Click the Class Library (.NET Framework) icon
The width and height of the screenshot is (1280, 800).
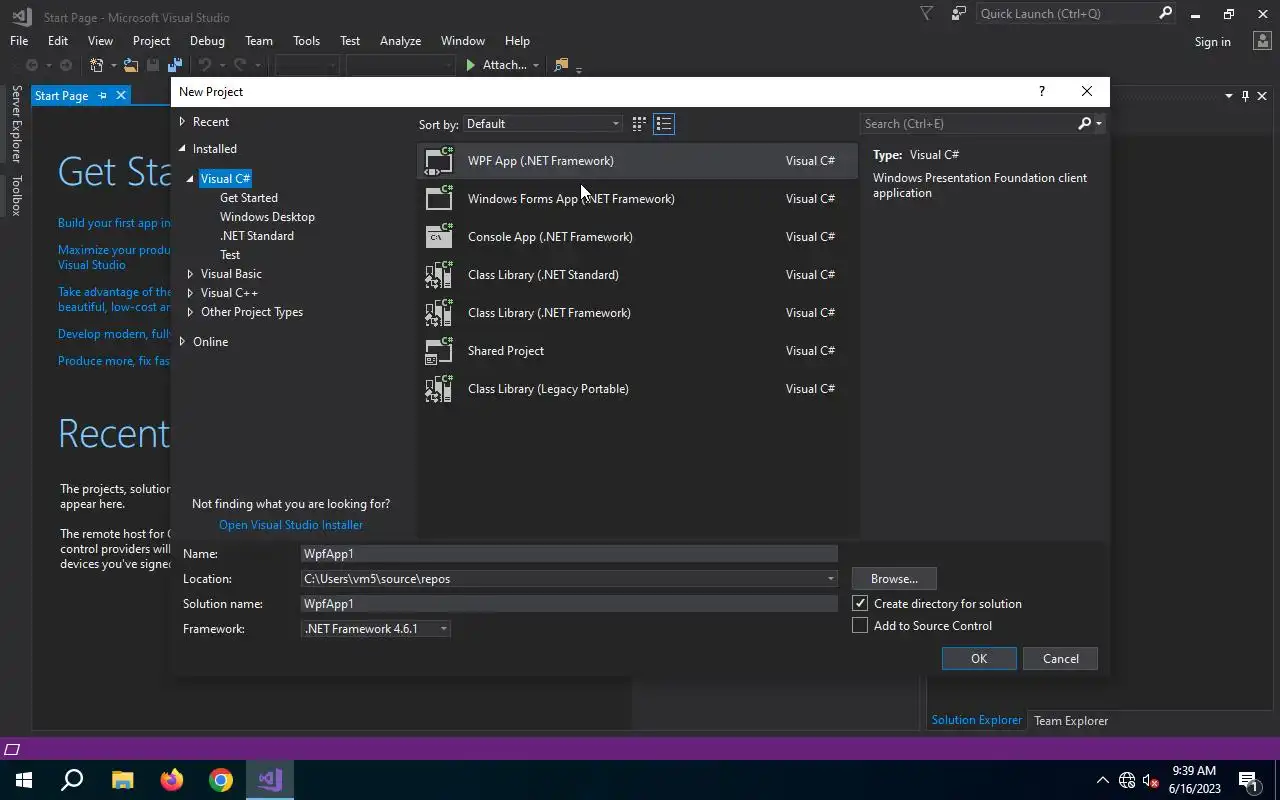(x=439, y=313)
